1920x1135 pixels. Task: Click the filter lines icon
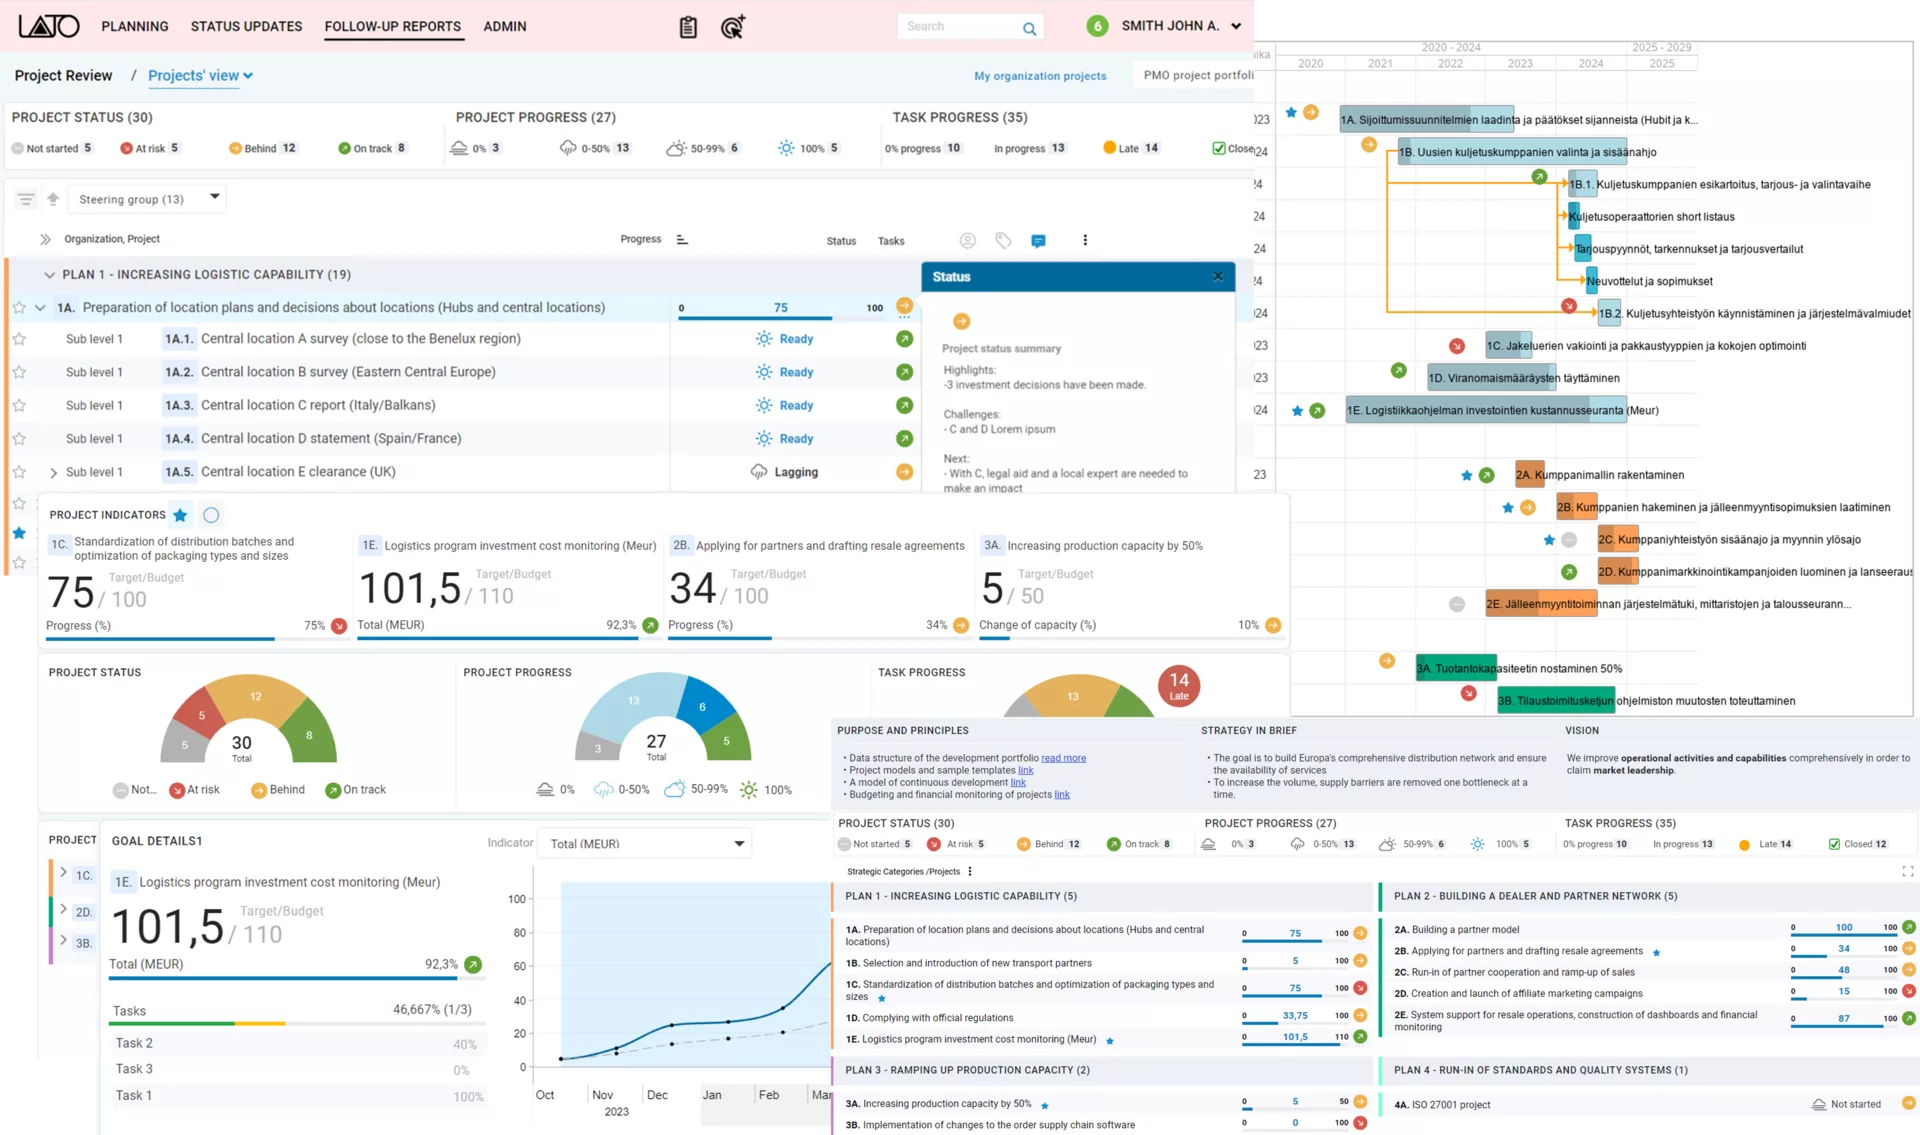coord(26,199)
